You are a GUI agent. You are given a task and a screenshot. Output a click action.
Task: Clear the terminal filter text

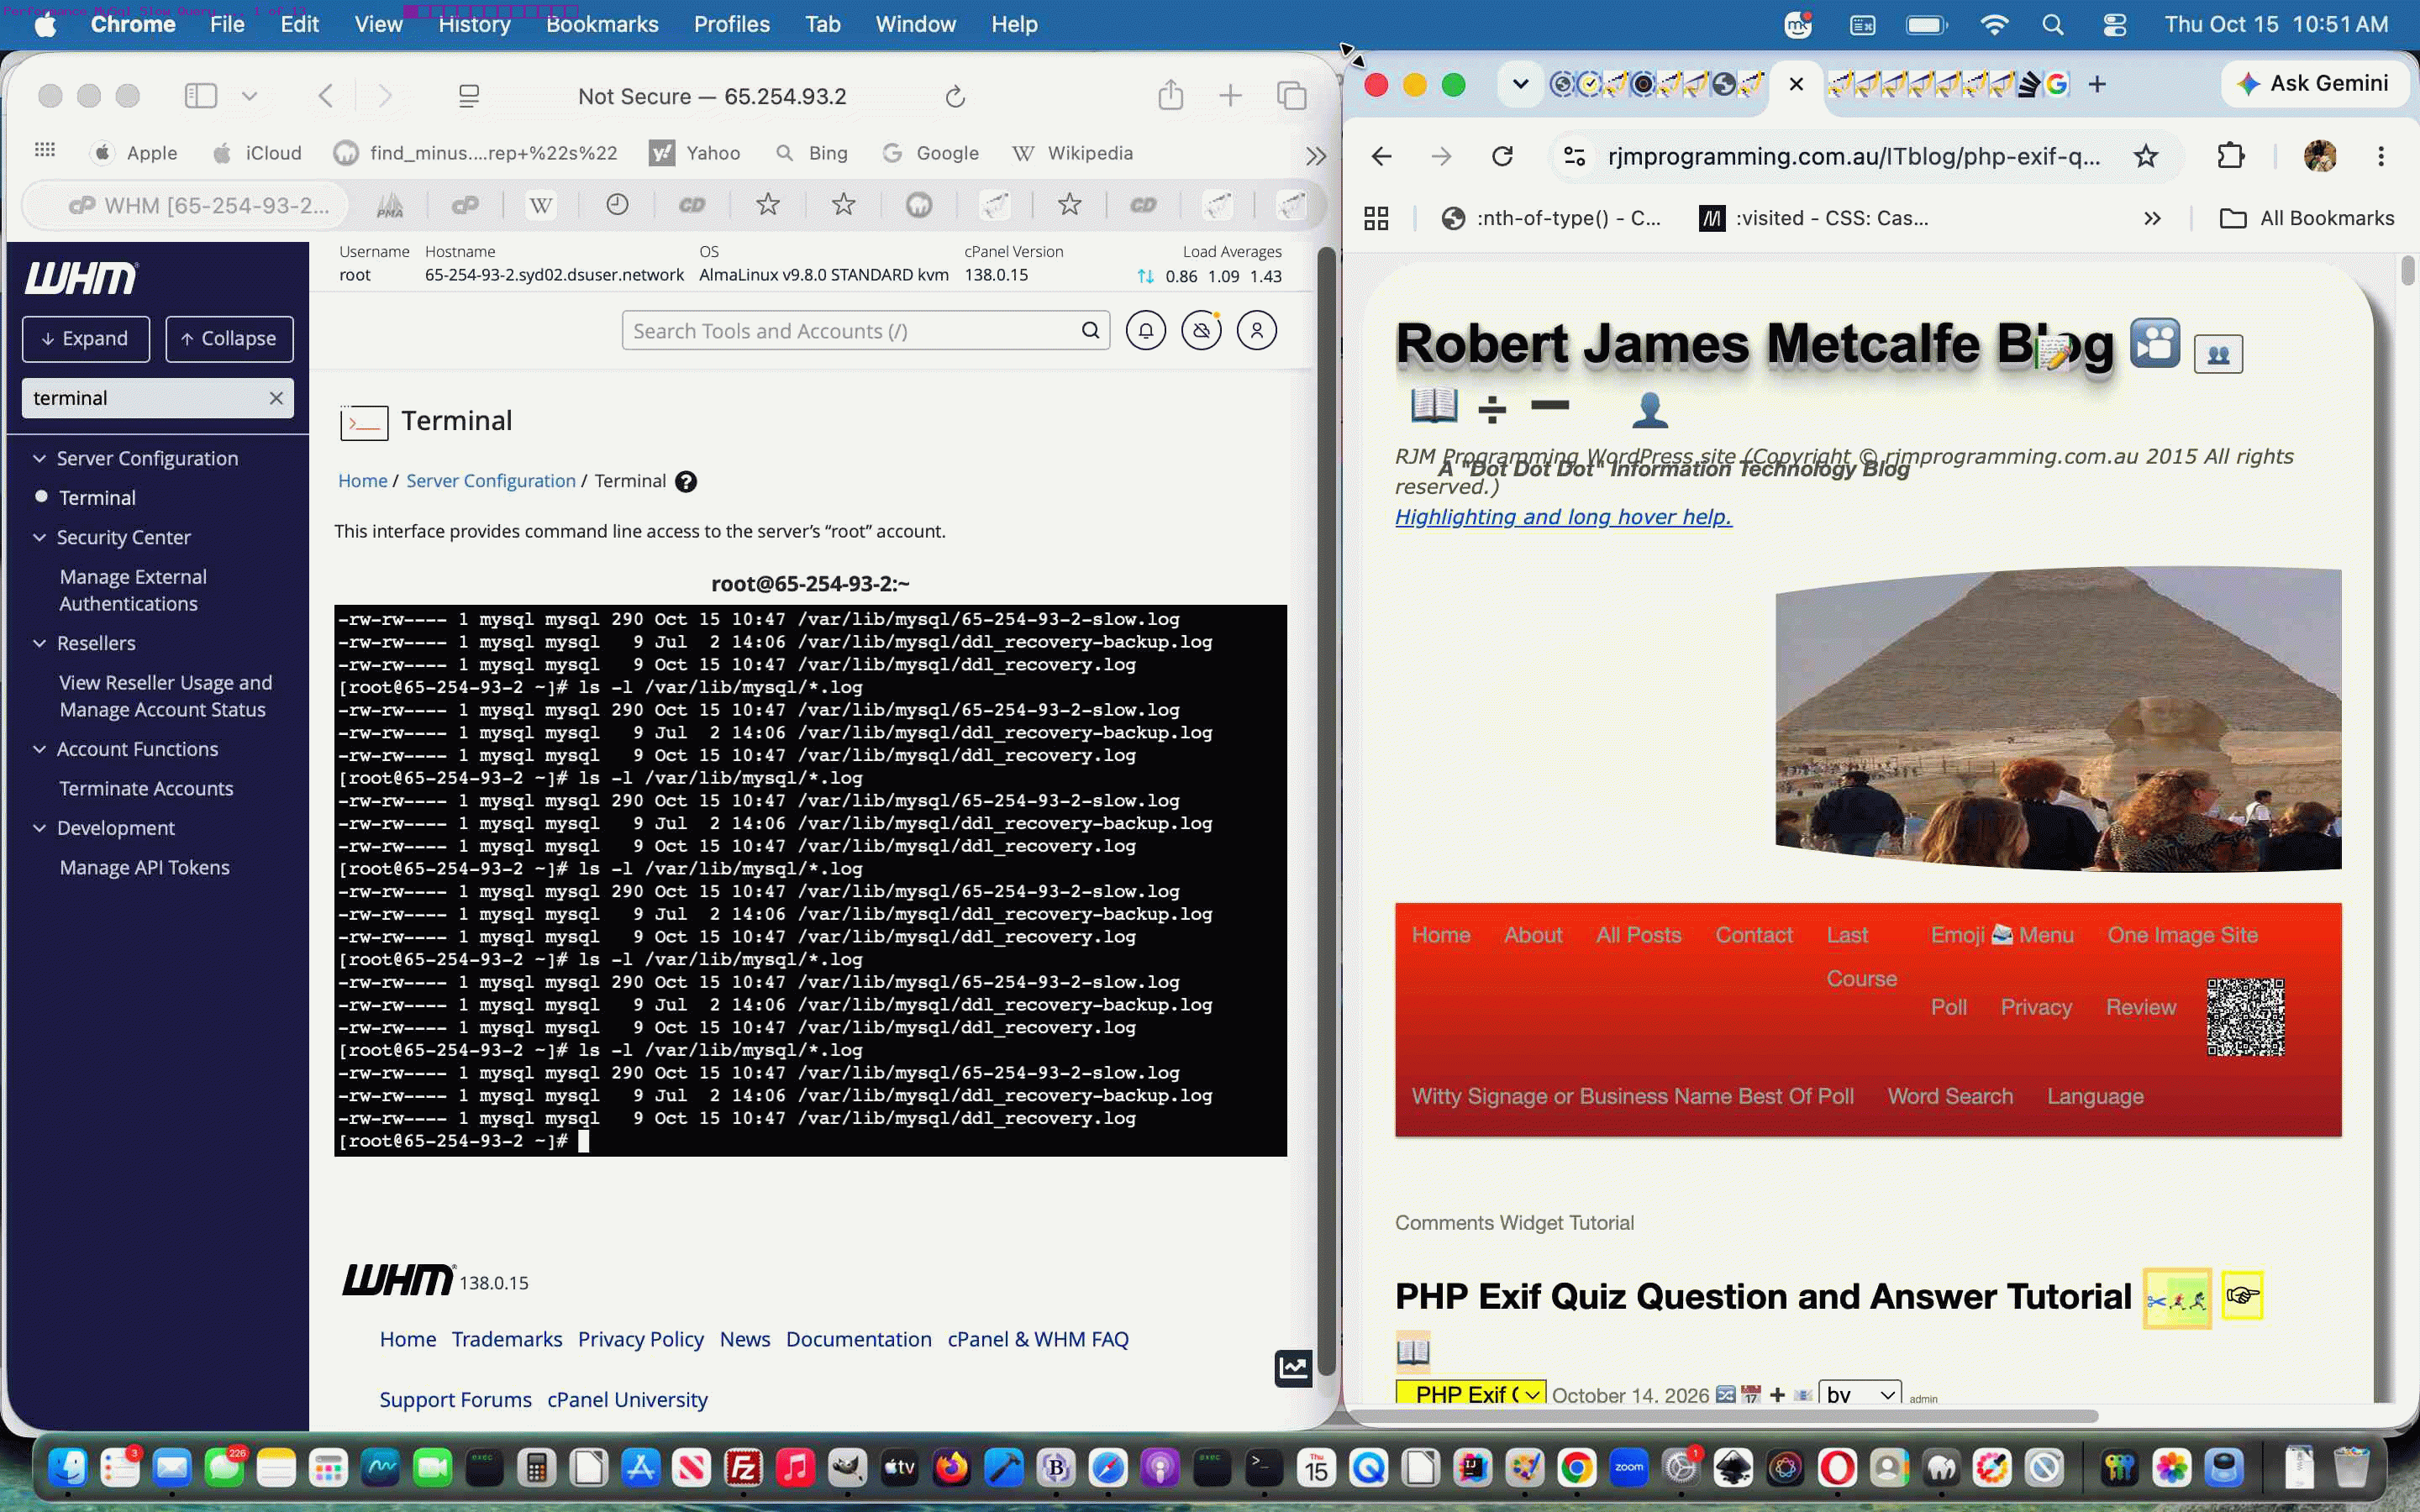(x=276, y=398)
